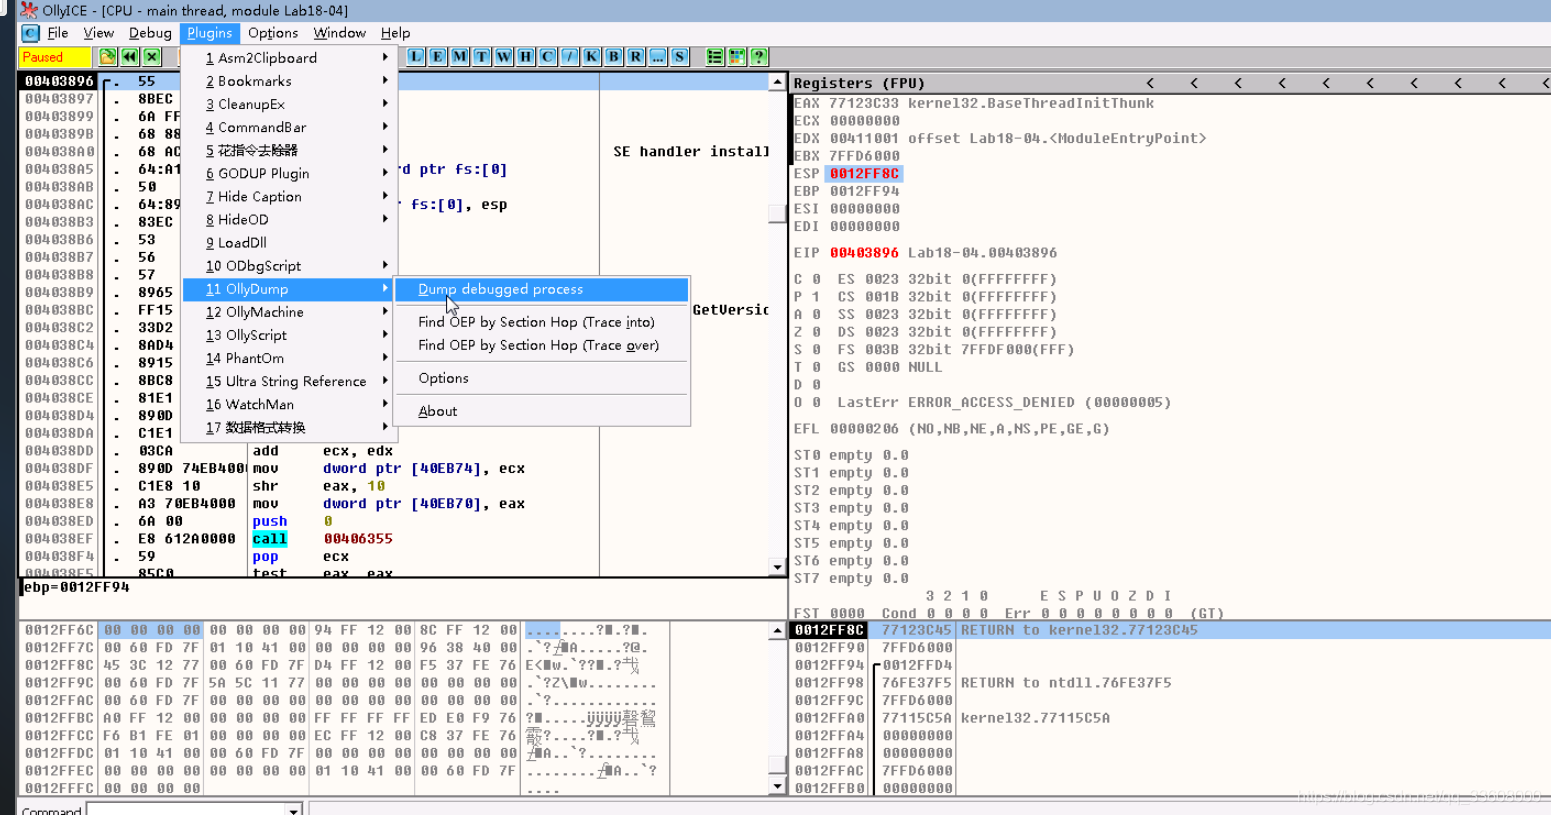This screenshot has width=1551, height=815.
Task: Open the Help menu
Action: click(x=395, y=33)
